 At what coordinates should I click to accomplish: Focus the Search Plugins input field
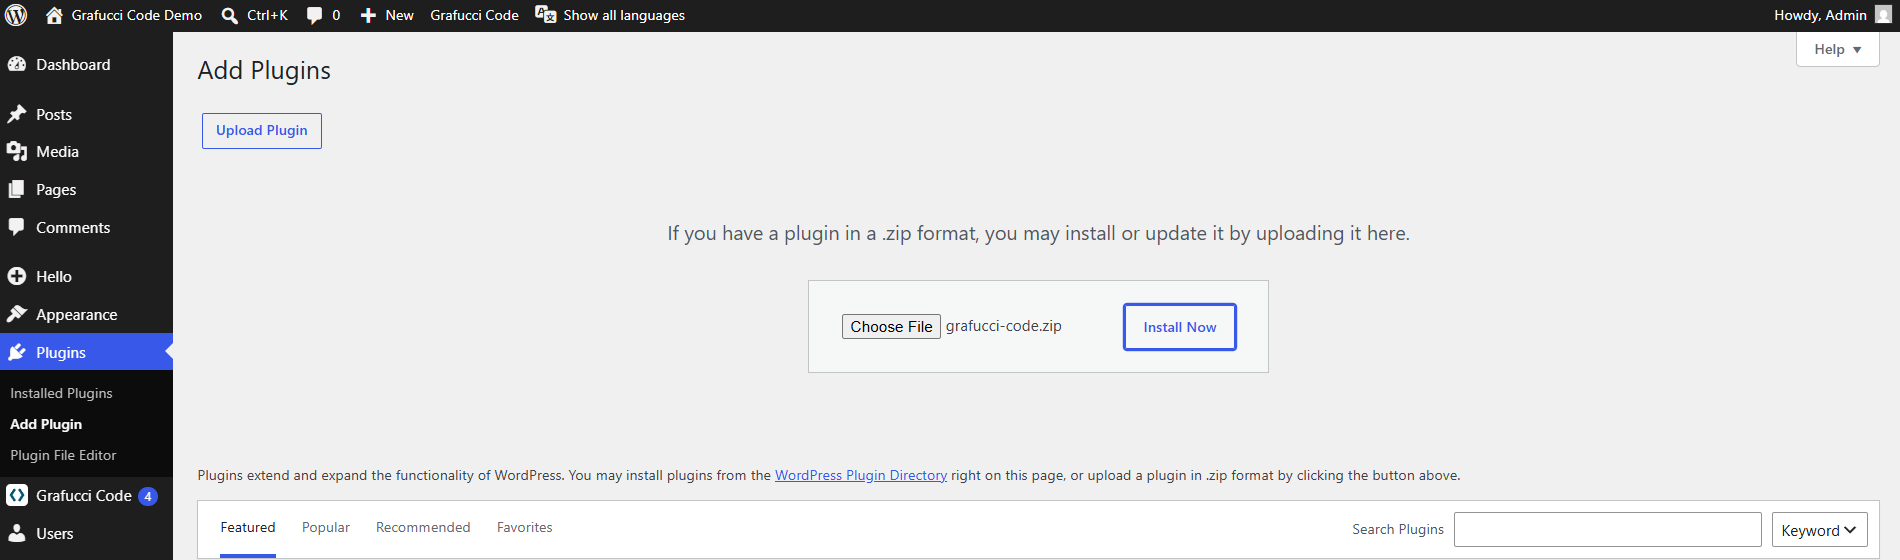1608,530
